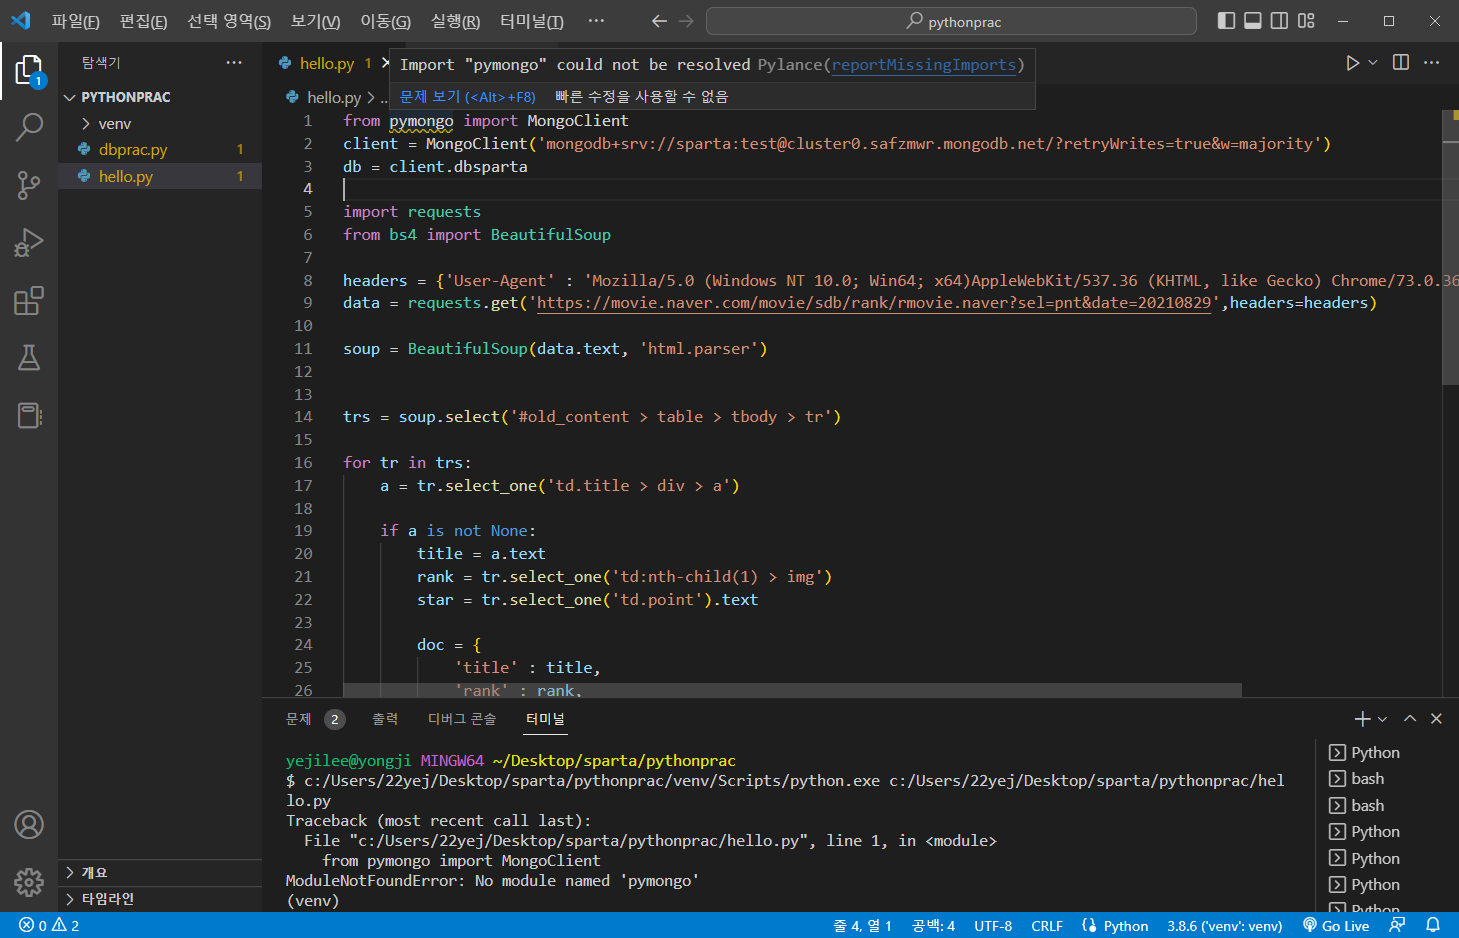Click errors and warnings count in status bar

(49, 926)
